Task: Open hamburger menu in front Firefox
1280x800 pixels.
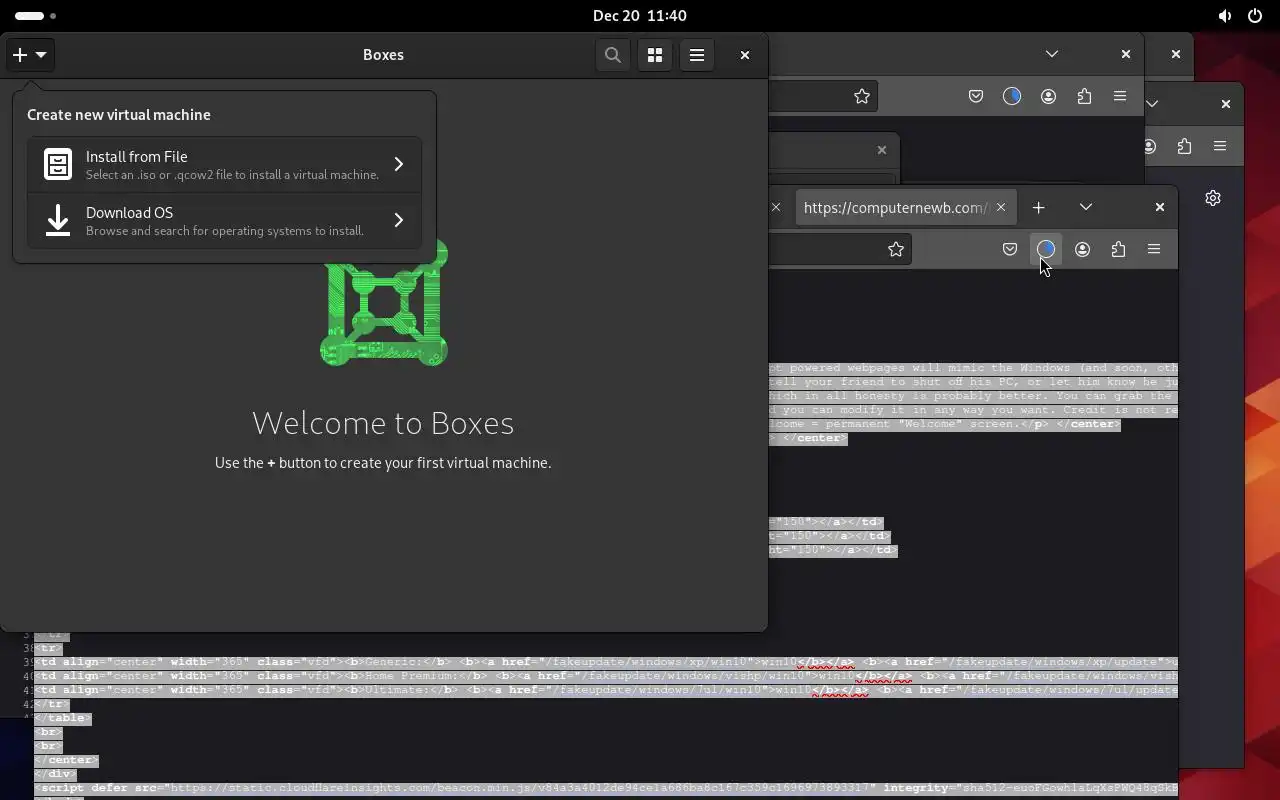Action: point(1154,249)
